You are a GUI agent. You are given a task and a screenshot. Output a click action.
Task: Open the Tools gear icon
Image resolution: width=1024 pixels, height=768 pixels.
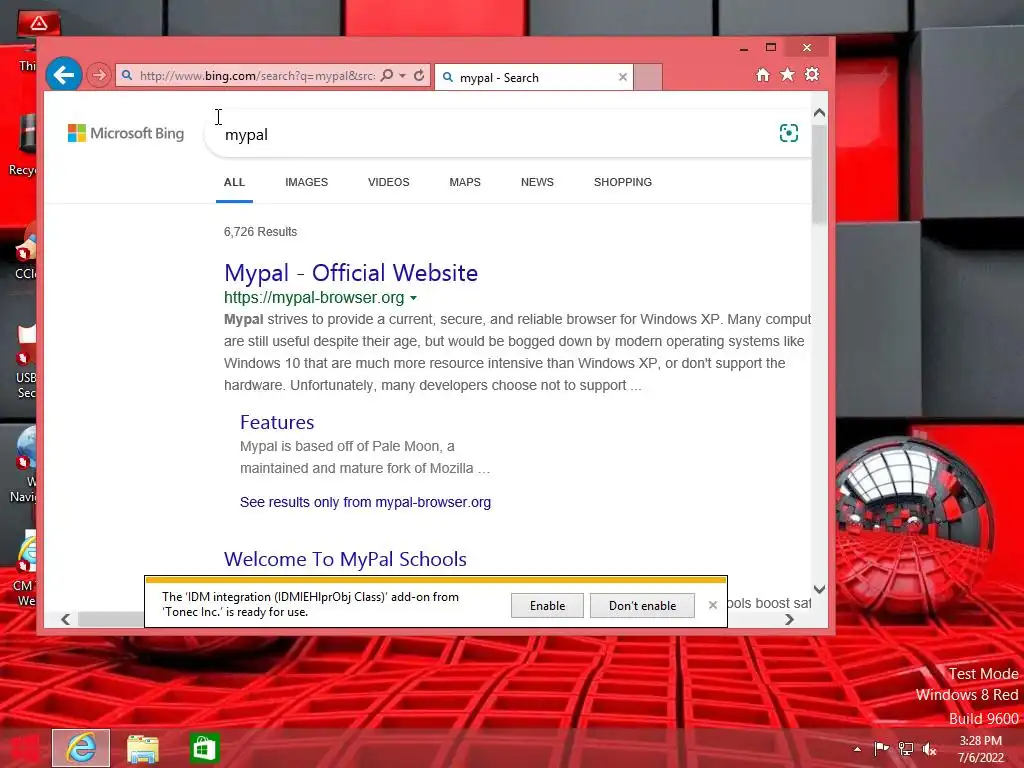[x=812, y=74]
